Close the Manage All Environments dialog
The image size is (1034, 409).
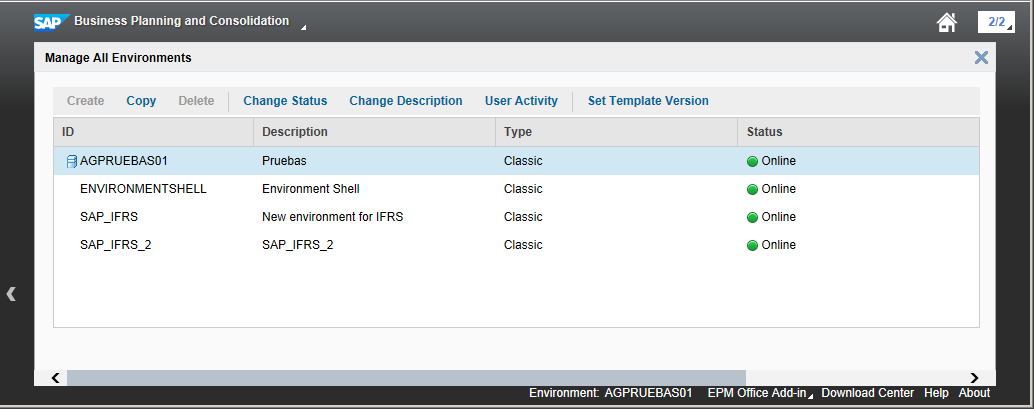click(x=981, y=58)
